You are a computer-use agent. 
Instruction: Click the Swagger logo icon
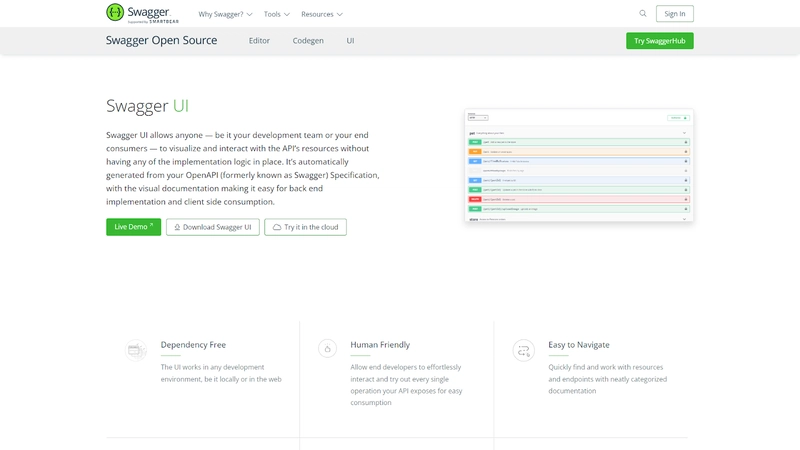coord(115,12)
